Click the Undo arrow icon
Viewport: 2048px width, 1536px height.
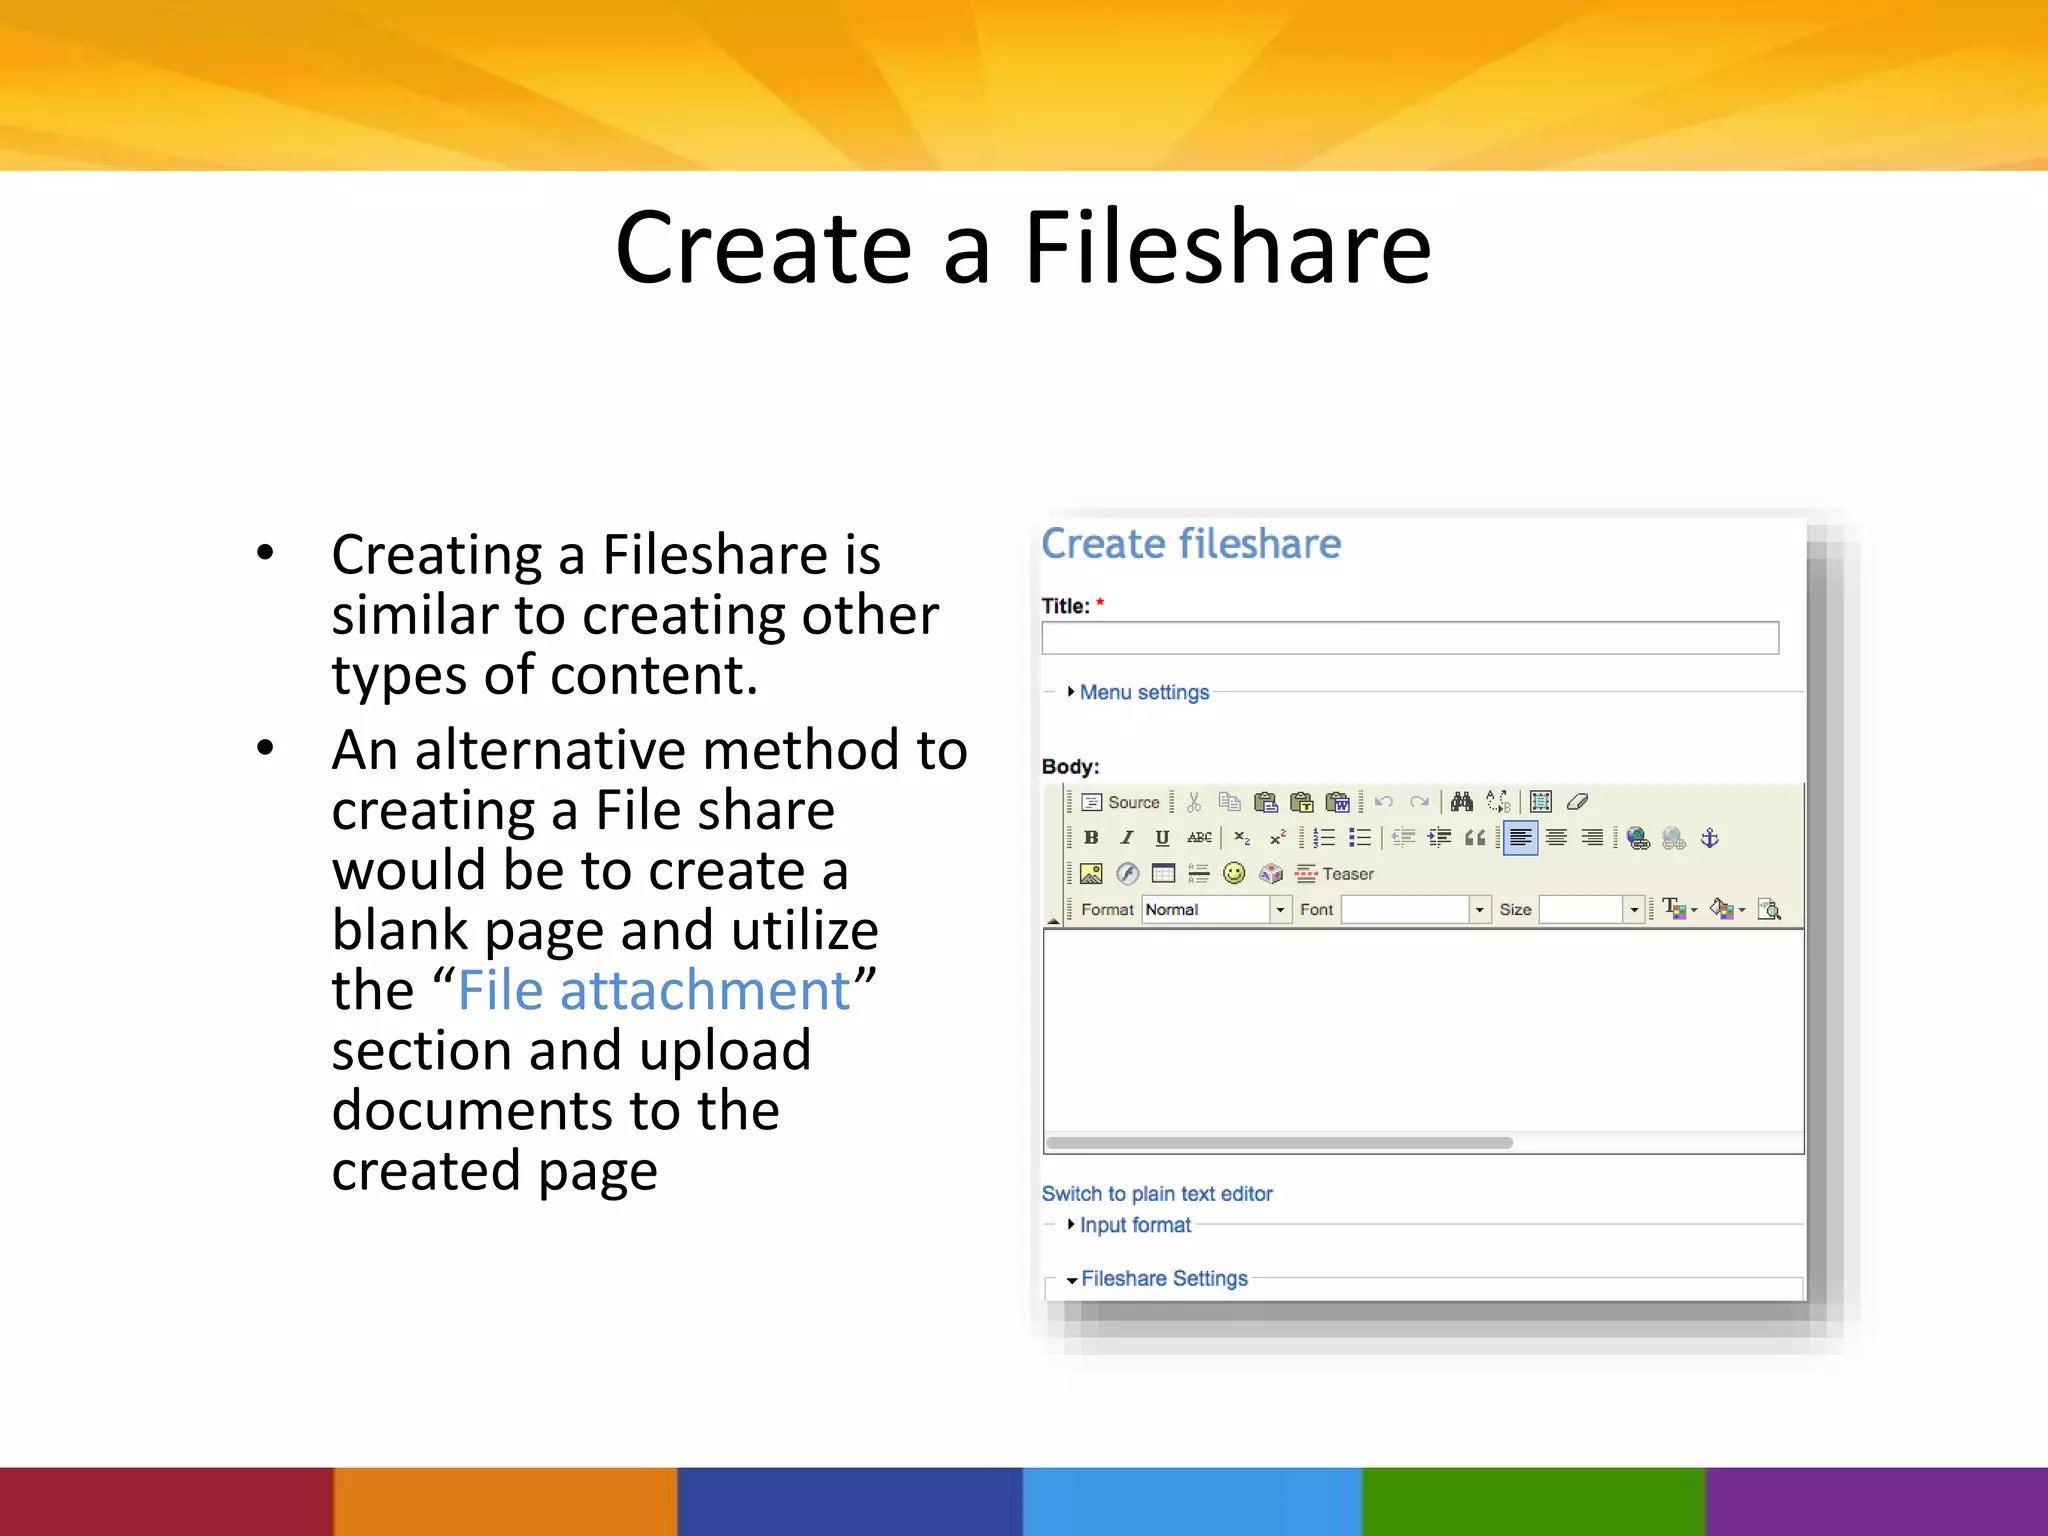(1384, 802)
